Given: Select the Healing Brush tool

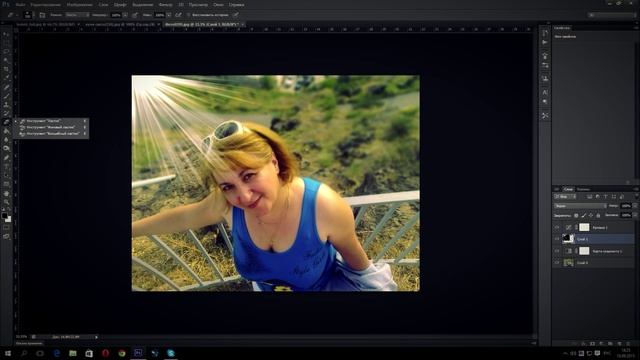Looking at the screenshot, I should [x=6, y=87].
